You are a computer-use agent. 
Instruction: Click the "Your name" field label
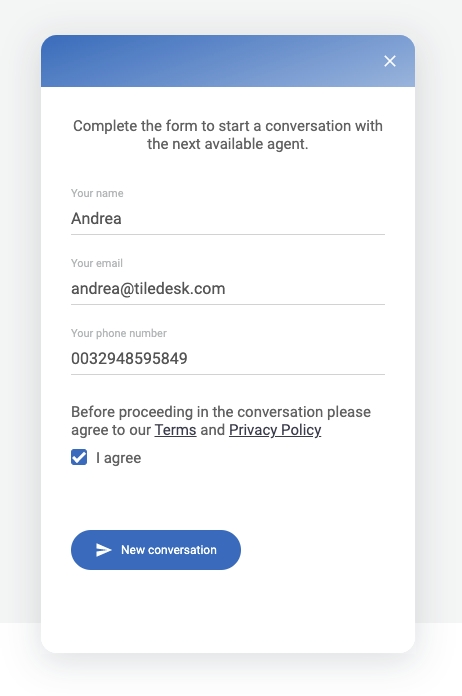pyautogui.click(x=97, y=193)
